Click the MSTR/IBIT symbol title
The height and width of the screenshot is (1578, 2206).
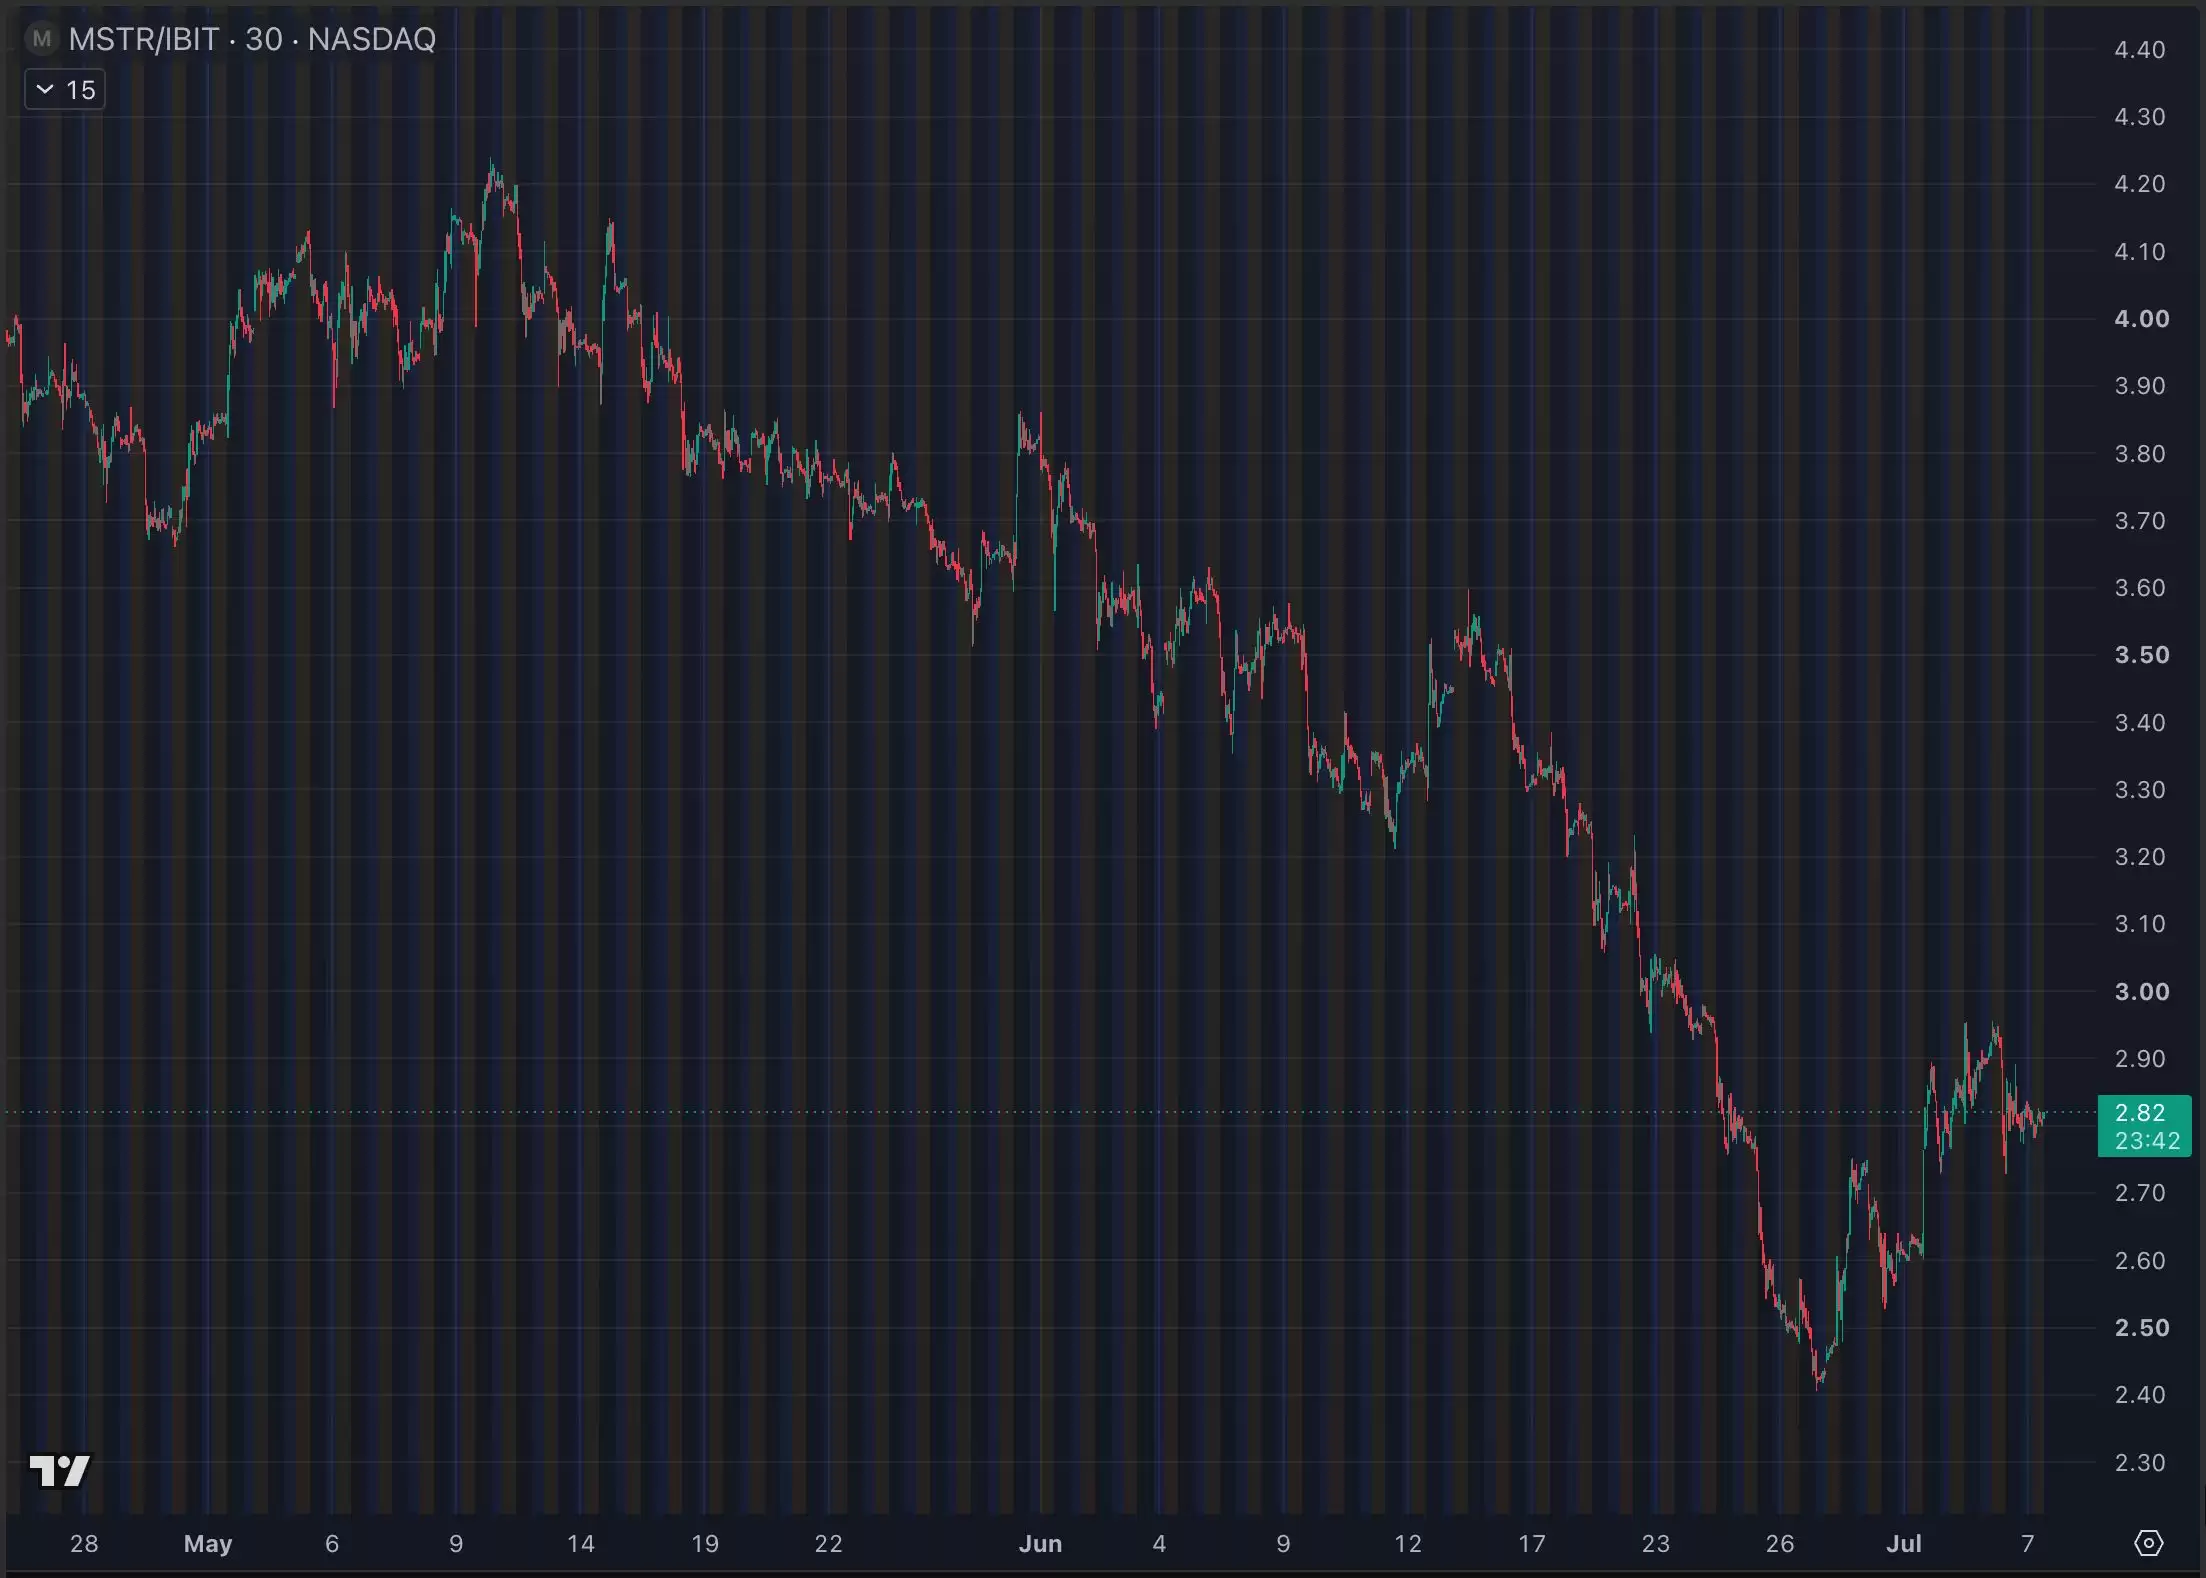click(x=143, y=39)
